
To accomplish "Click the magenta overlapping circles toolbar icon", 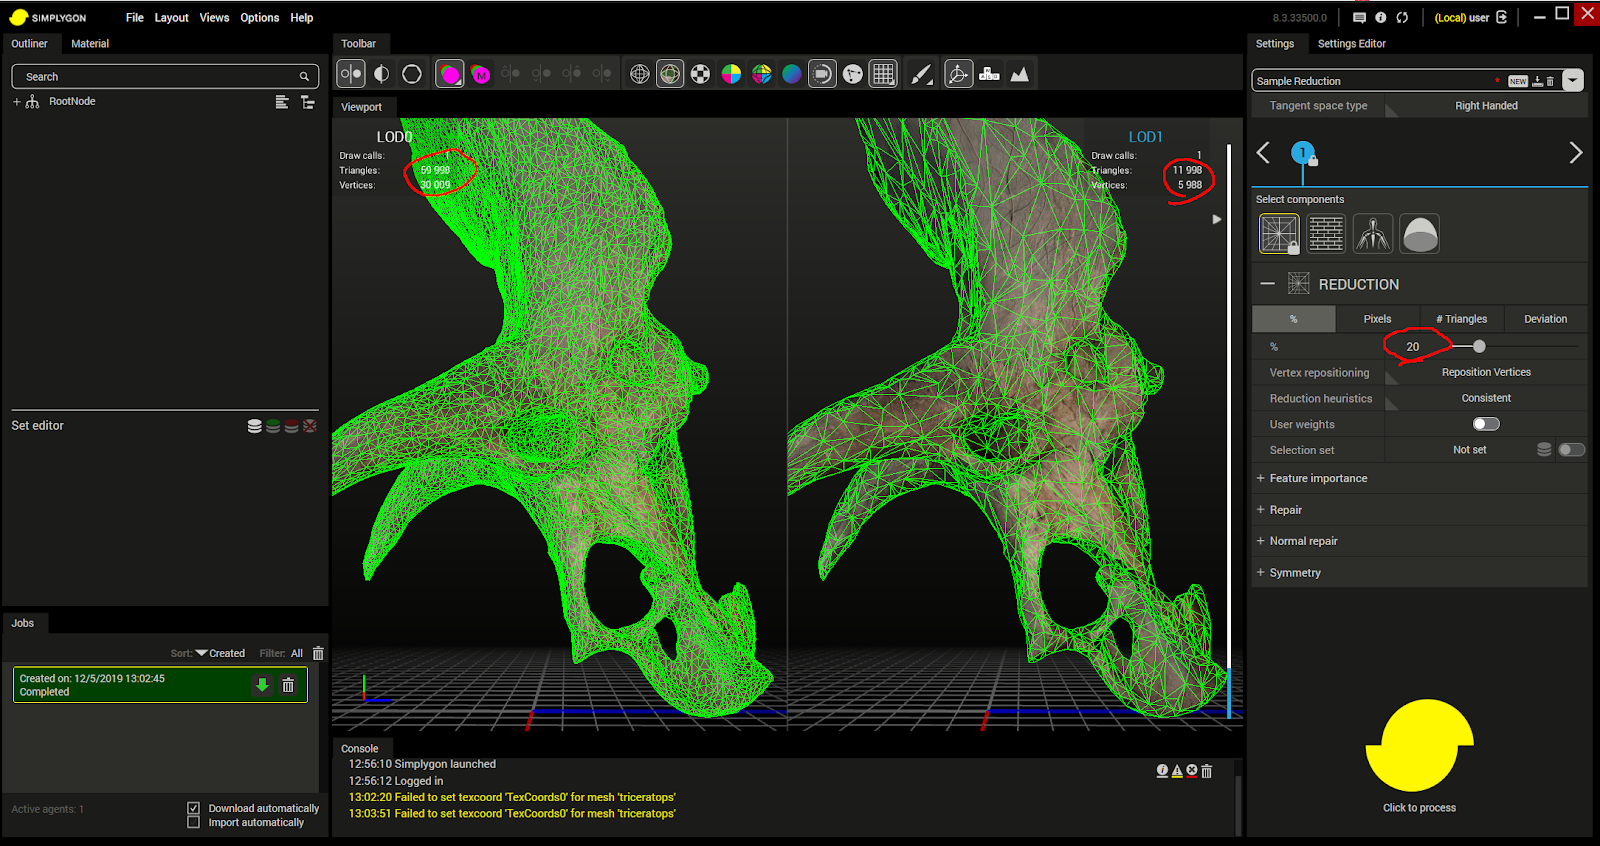I will tap(450, 74).
